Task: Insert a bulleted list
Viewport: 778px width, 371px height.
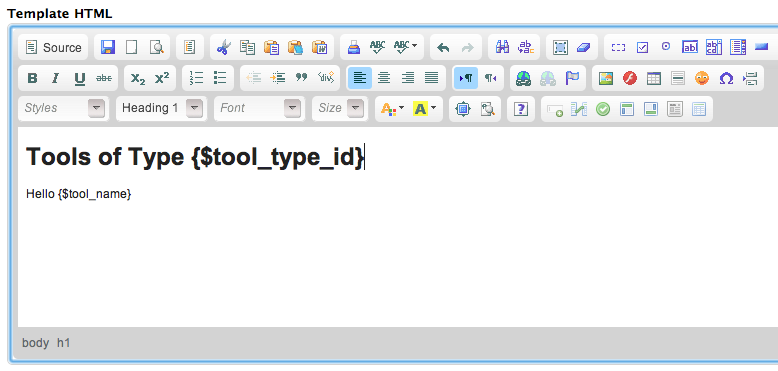Action: (x=220, y=78)
